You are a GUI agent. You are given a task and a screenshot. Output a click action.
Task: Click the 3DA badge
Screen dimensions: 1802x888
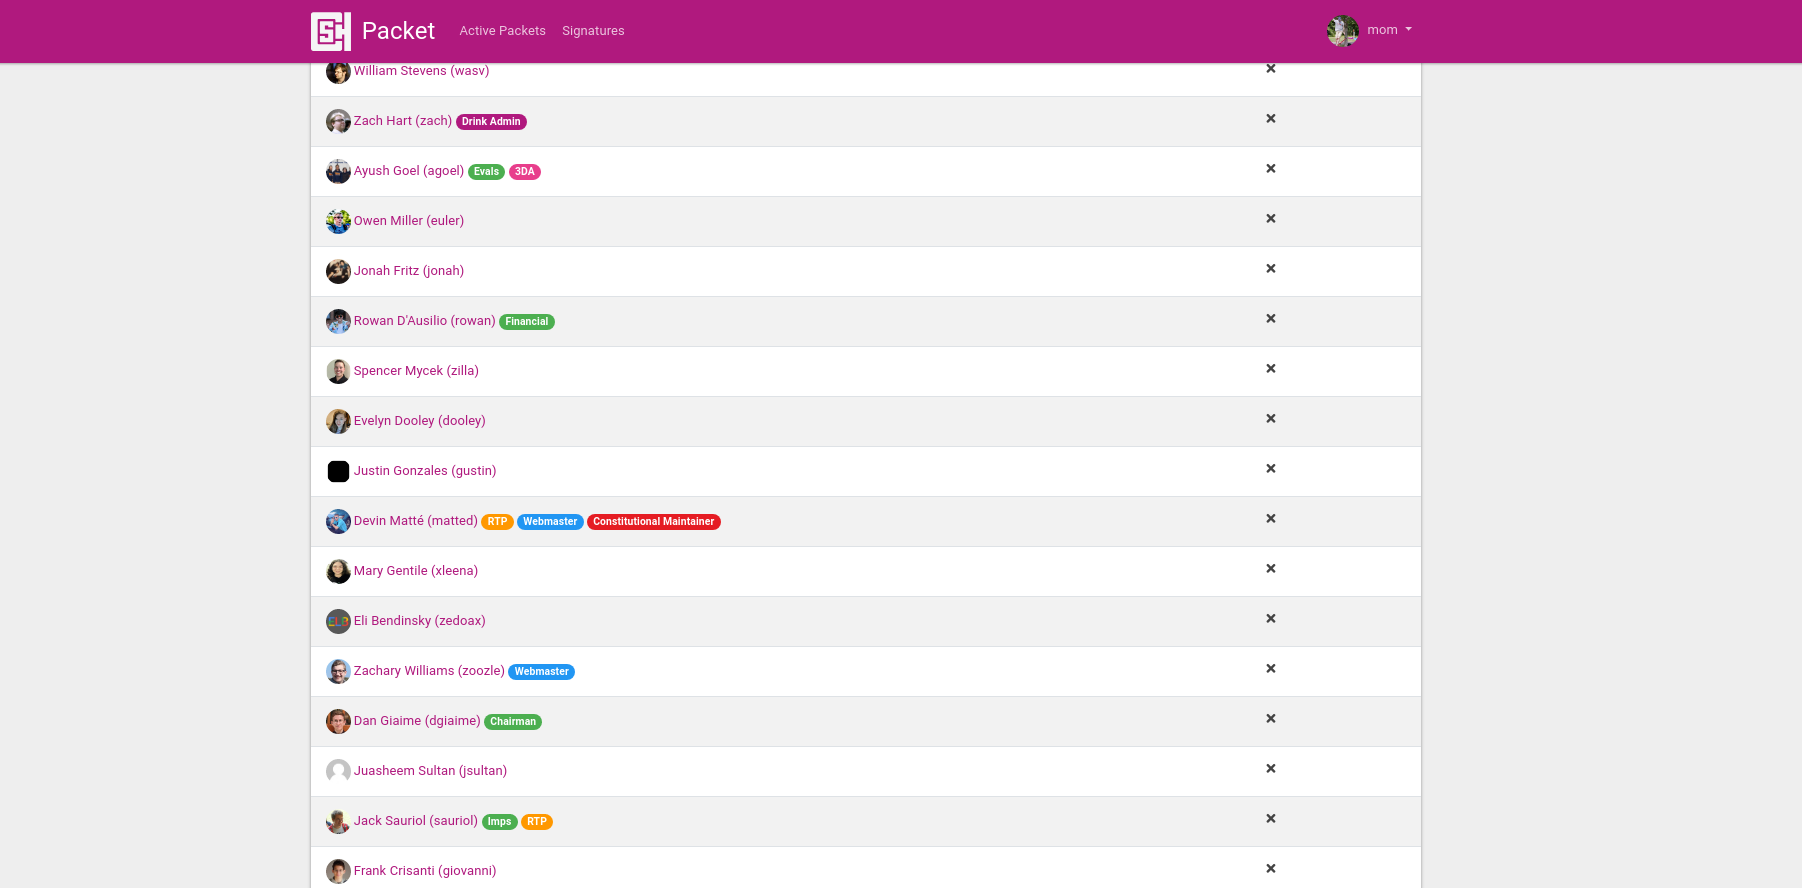pos(525,172)
